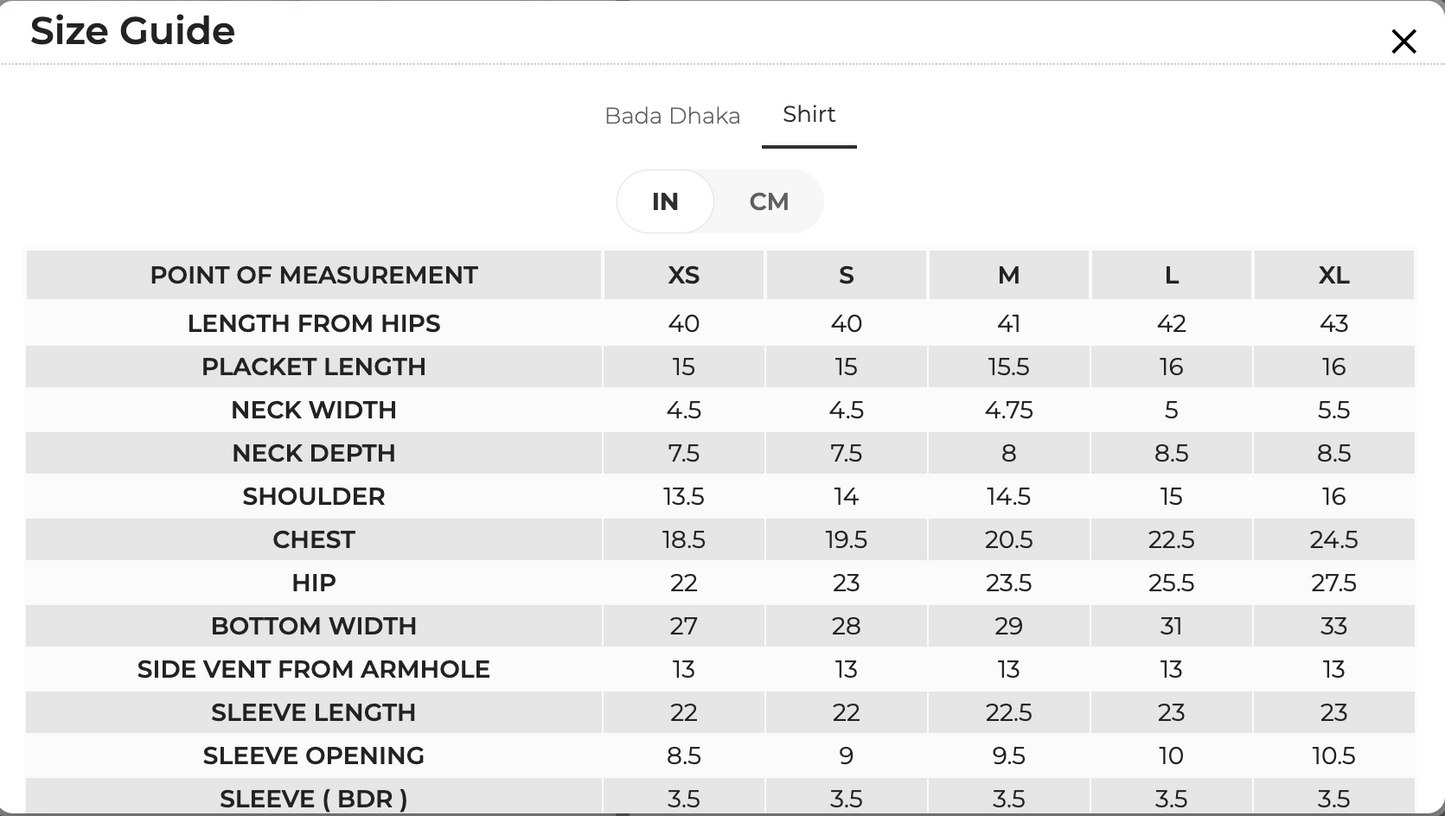Click the Sleeve Opening row label
1445x816 pixels.
click(314, 756)
